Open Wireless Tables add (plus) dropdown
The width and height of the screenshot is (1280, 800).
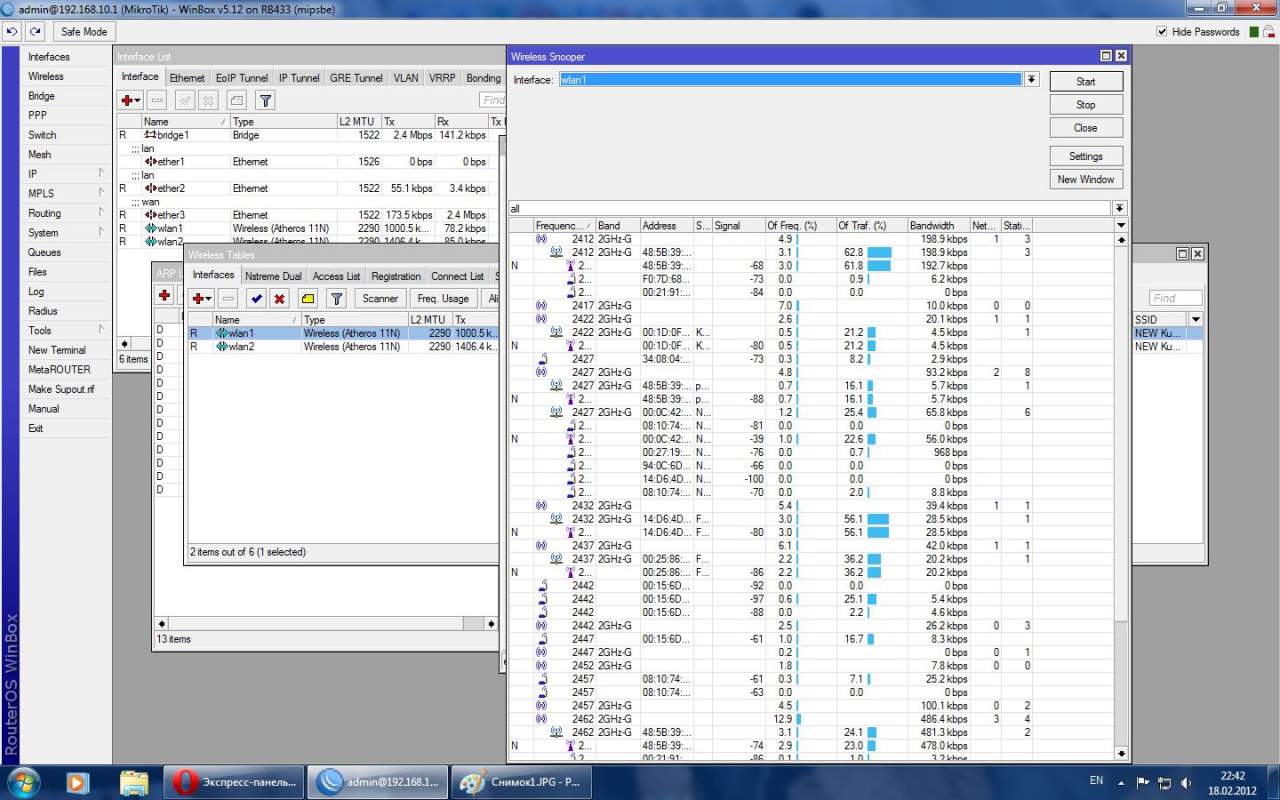(x=201, y=298)
